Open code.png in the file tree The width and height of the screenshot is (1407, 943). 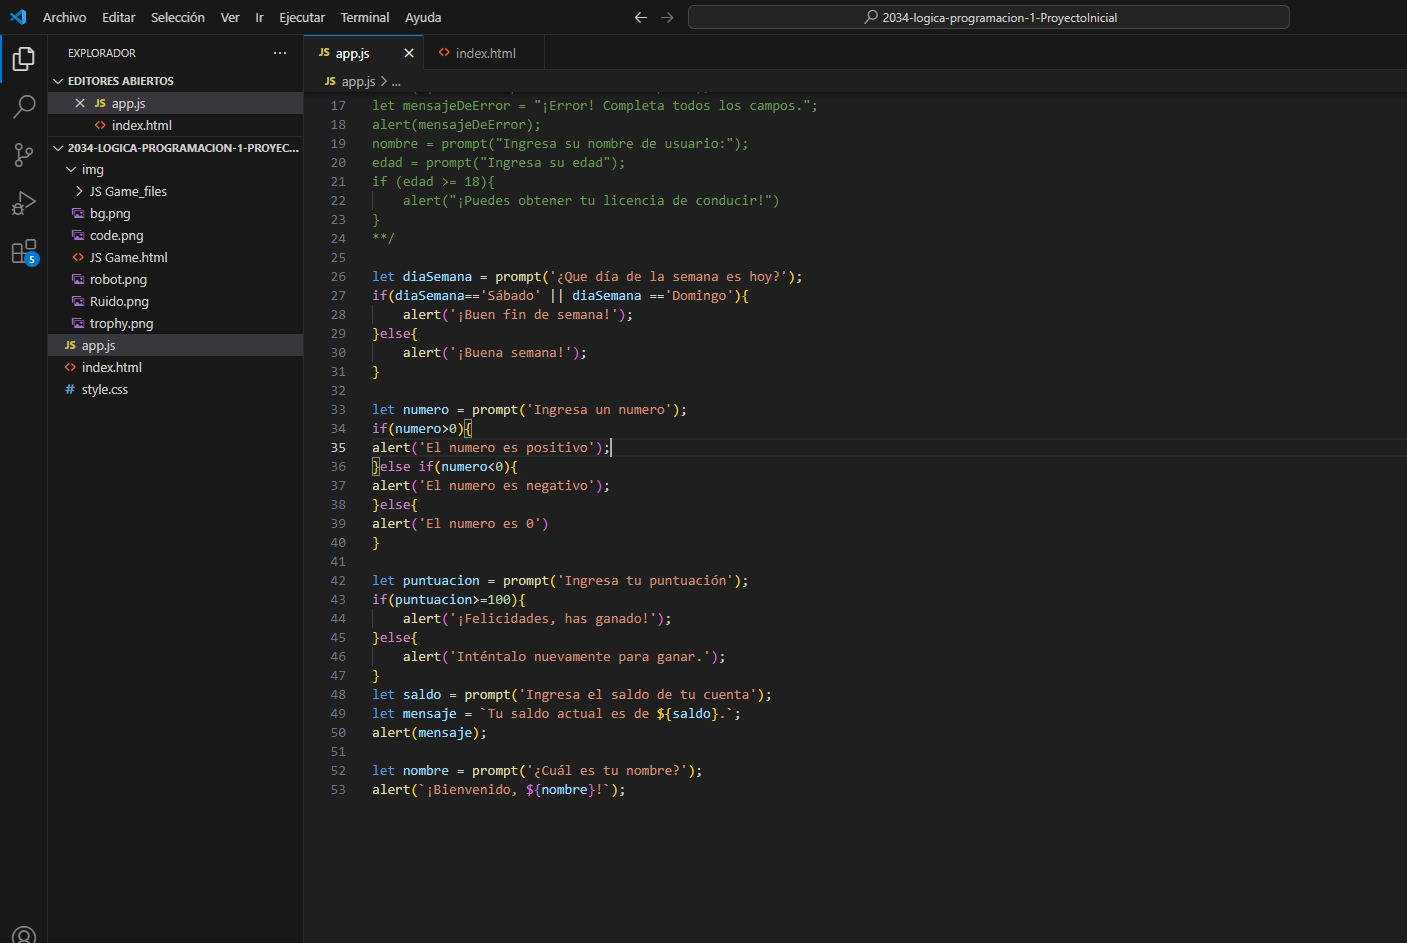(116, 235)
